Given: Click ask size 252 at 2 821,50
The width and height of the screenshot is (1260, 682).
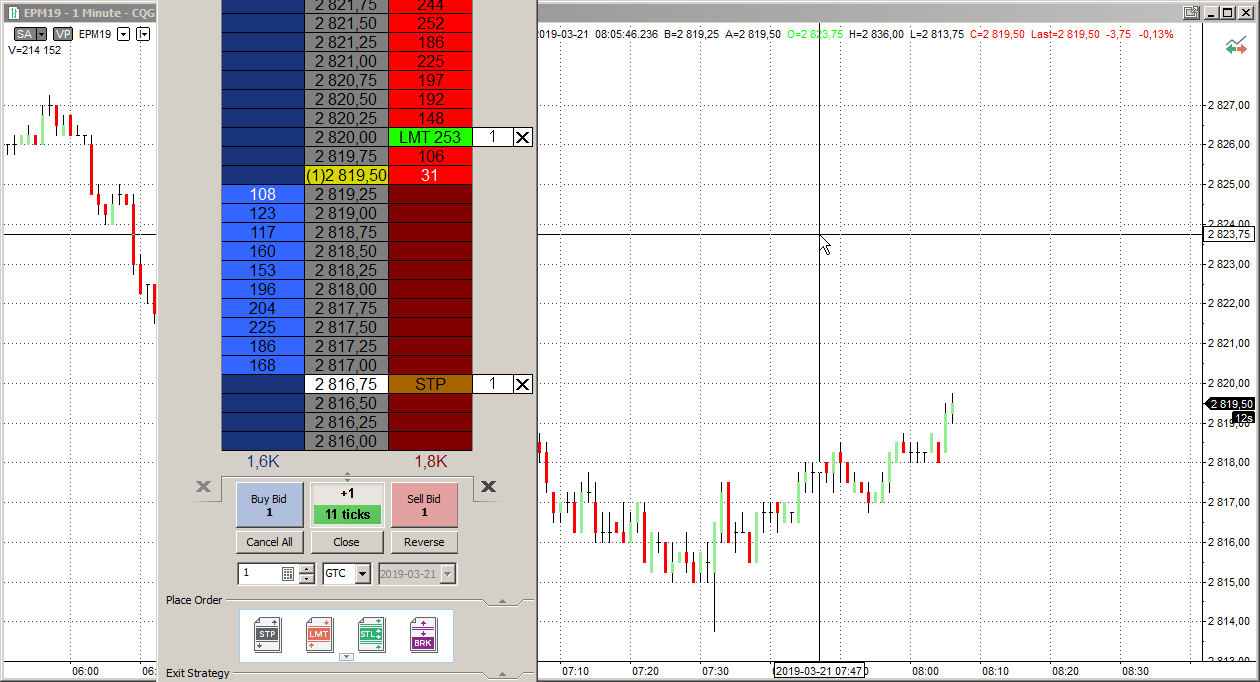Looking at the screenshot, I should pos(430,23).
